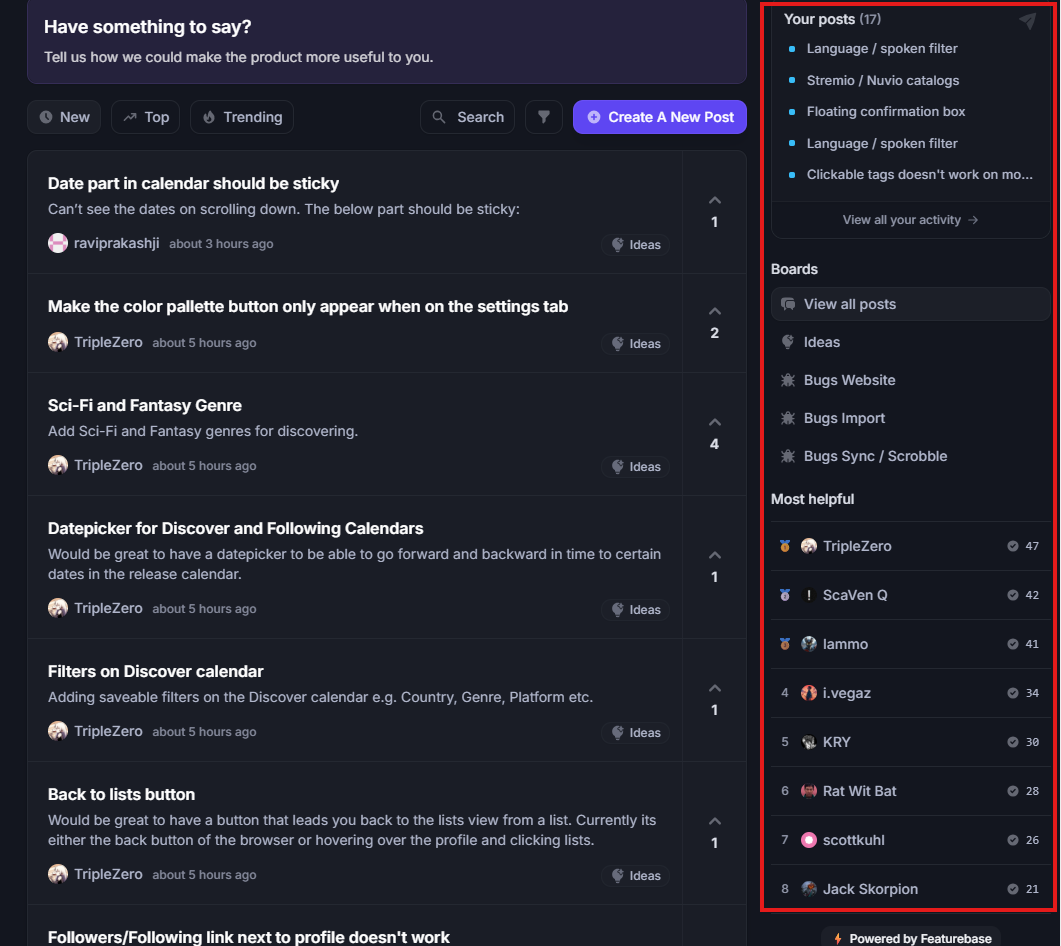
Task: Open View all your activity link
Action: click(x=910, y=220)
